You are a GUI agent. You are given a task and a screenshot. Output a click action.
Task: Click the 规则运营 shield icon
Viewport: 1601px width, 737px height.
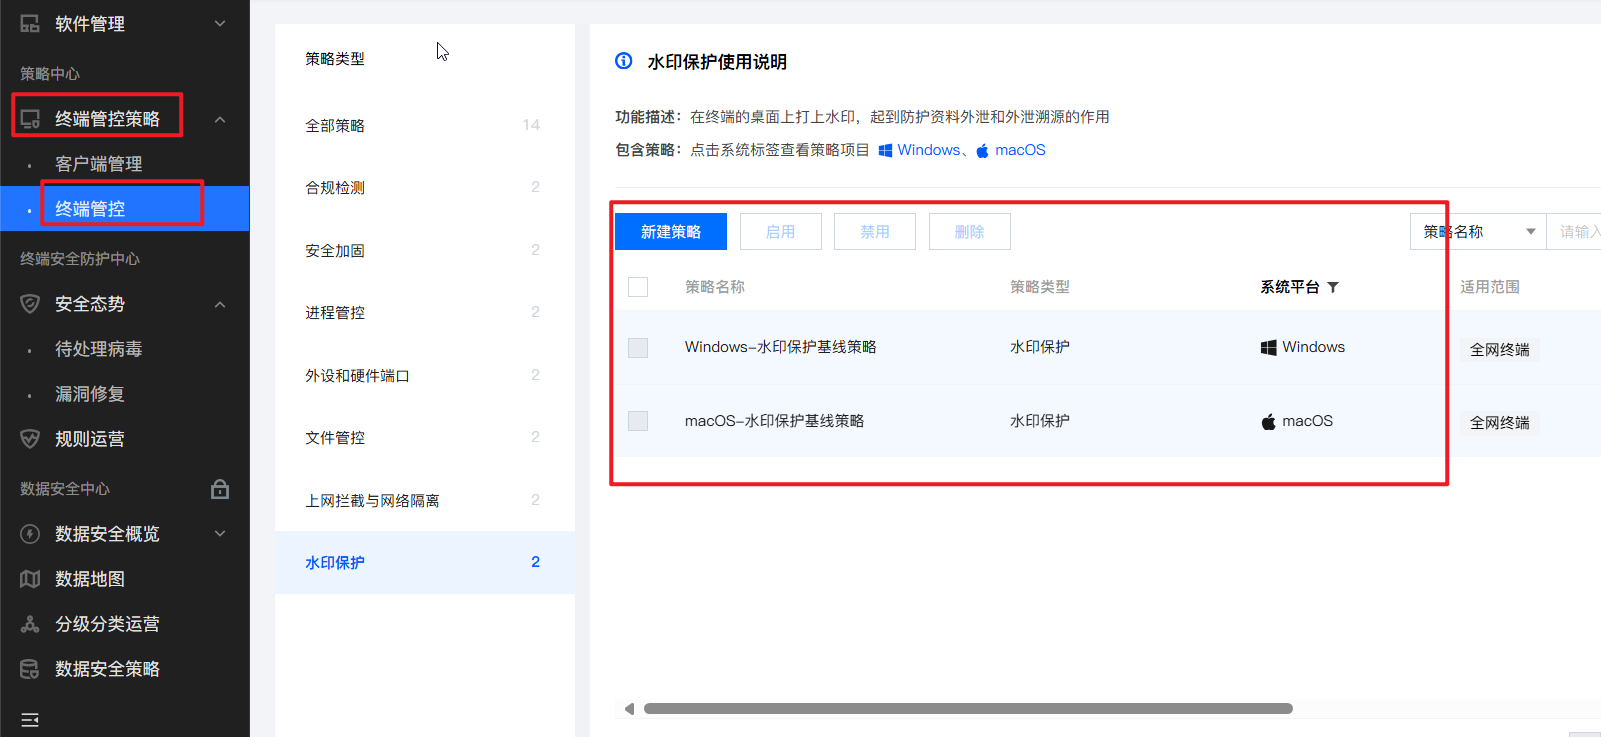(x=30, y=439)
